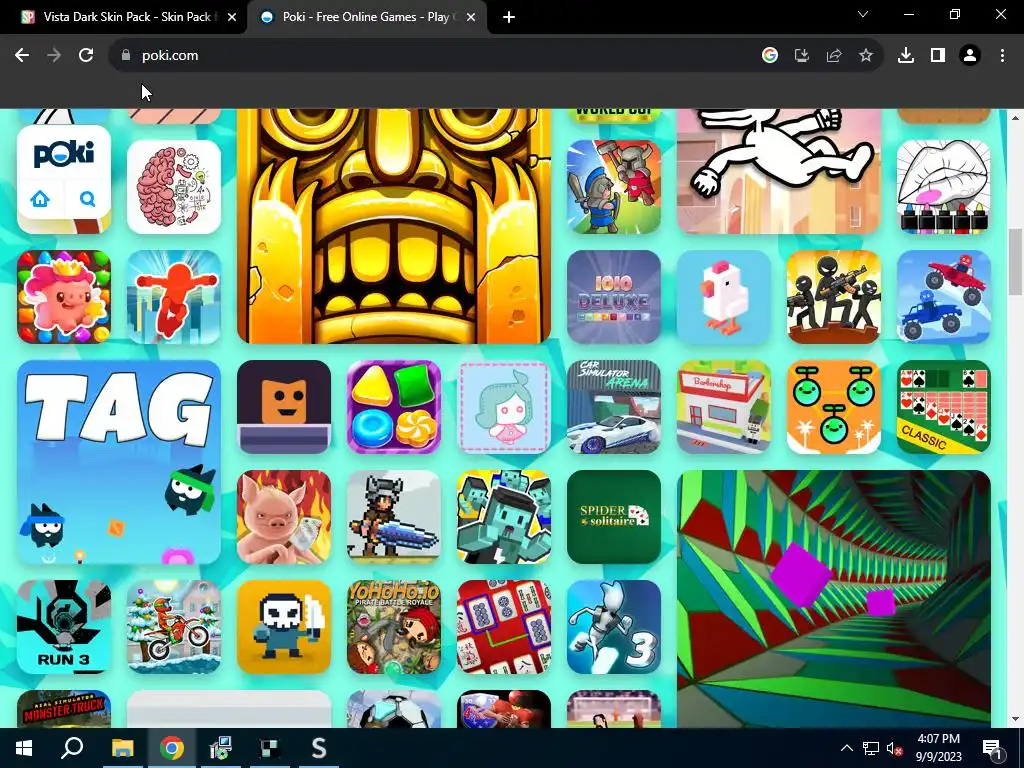Expand the tab search dropdown arrow
Screen dimensions: 1024x768
point(863,14)
